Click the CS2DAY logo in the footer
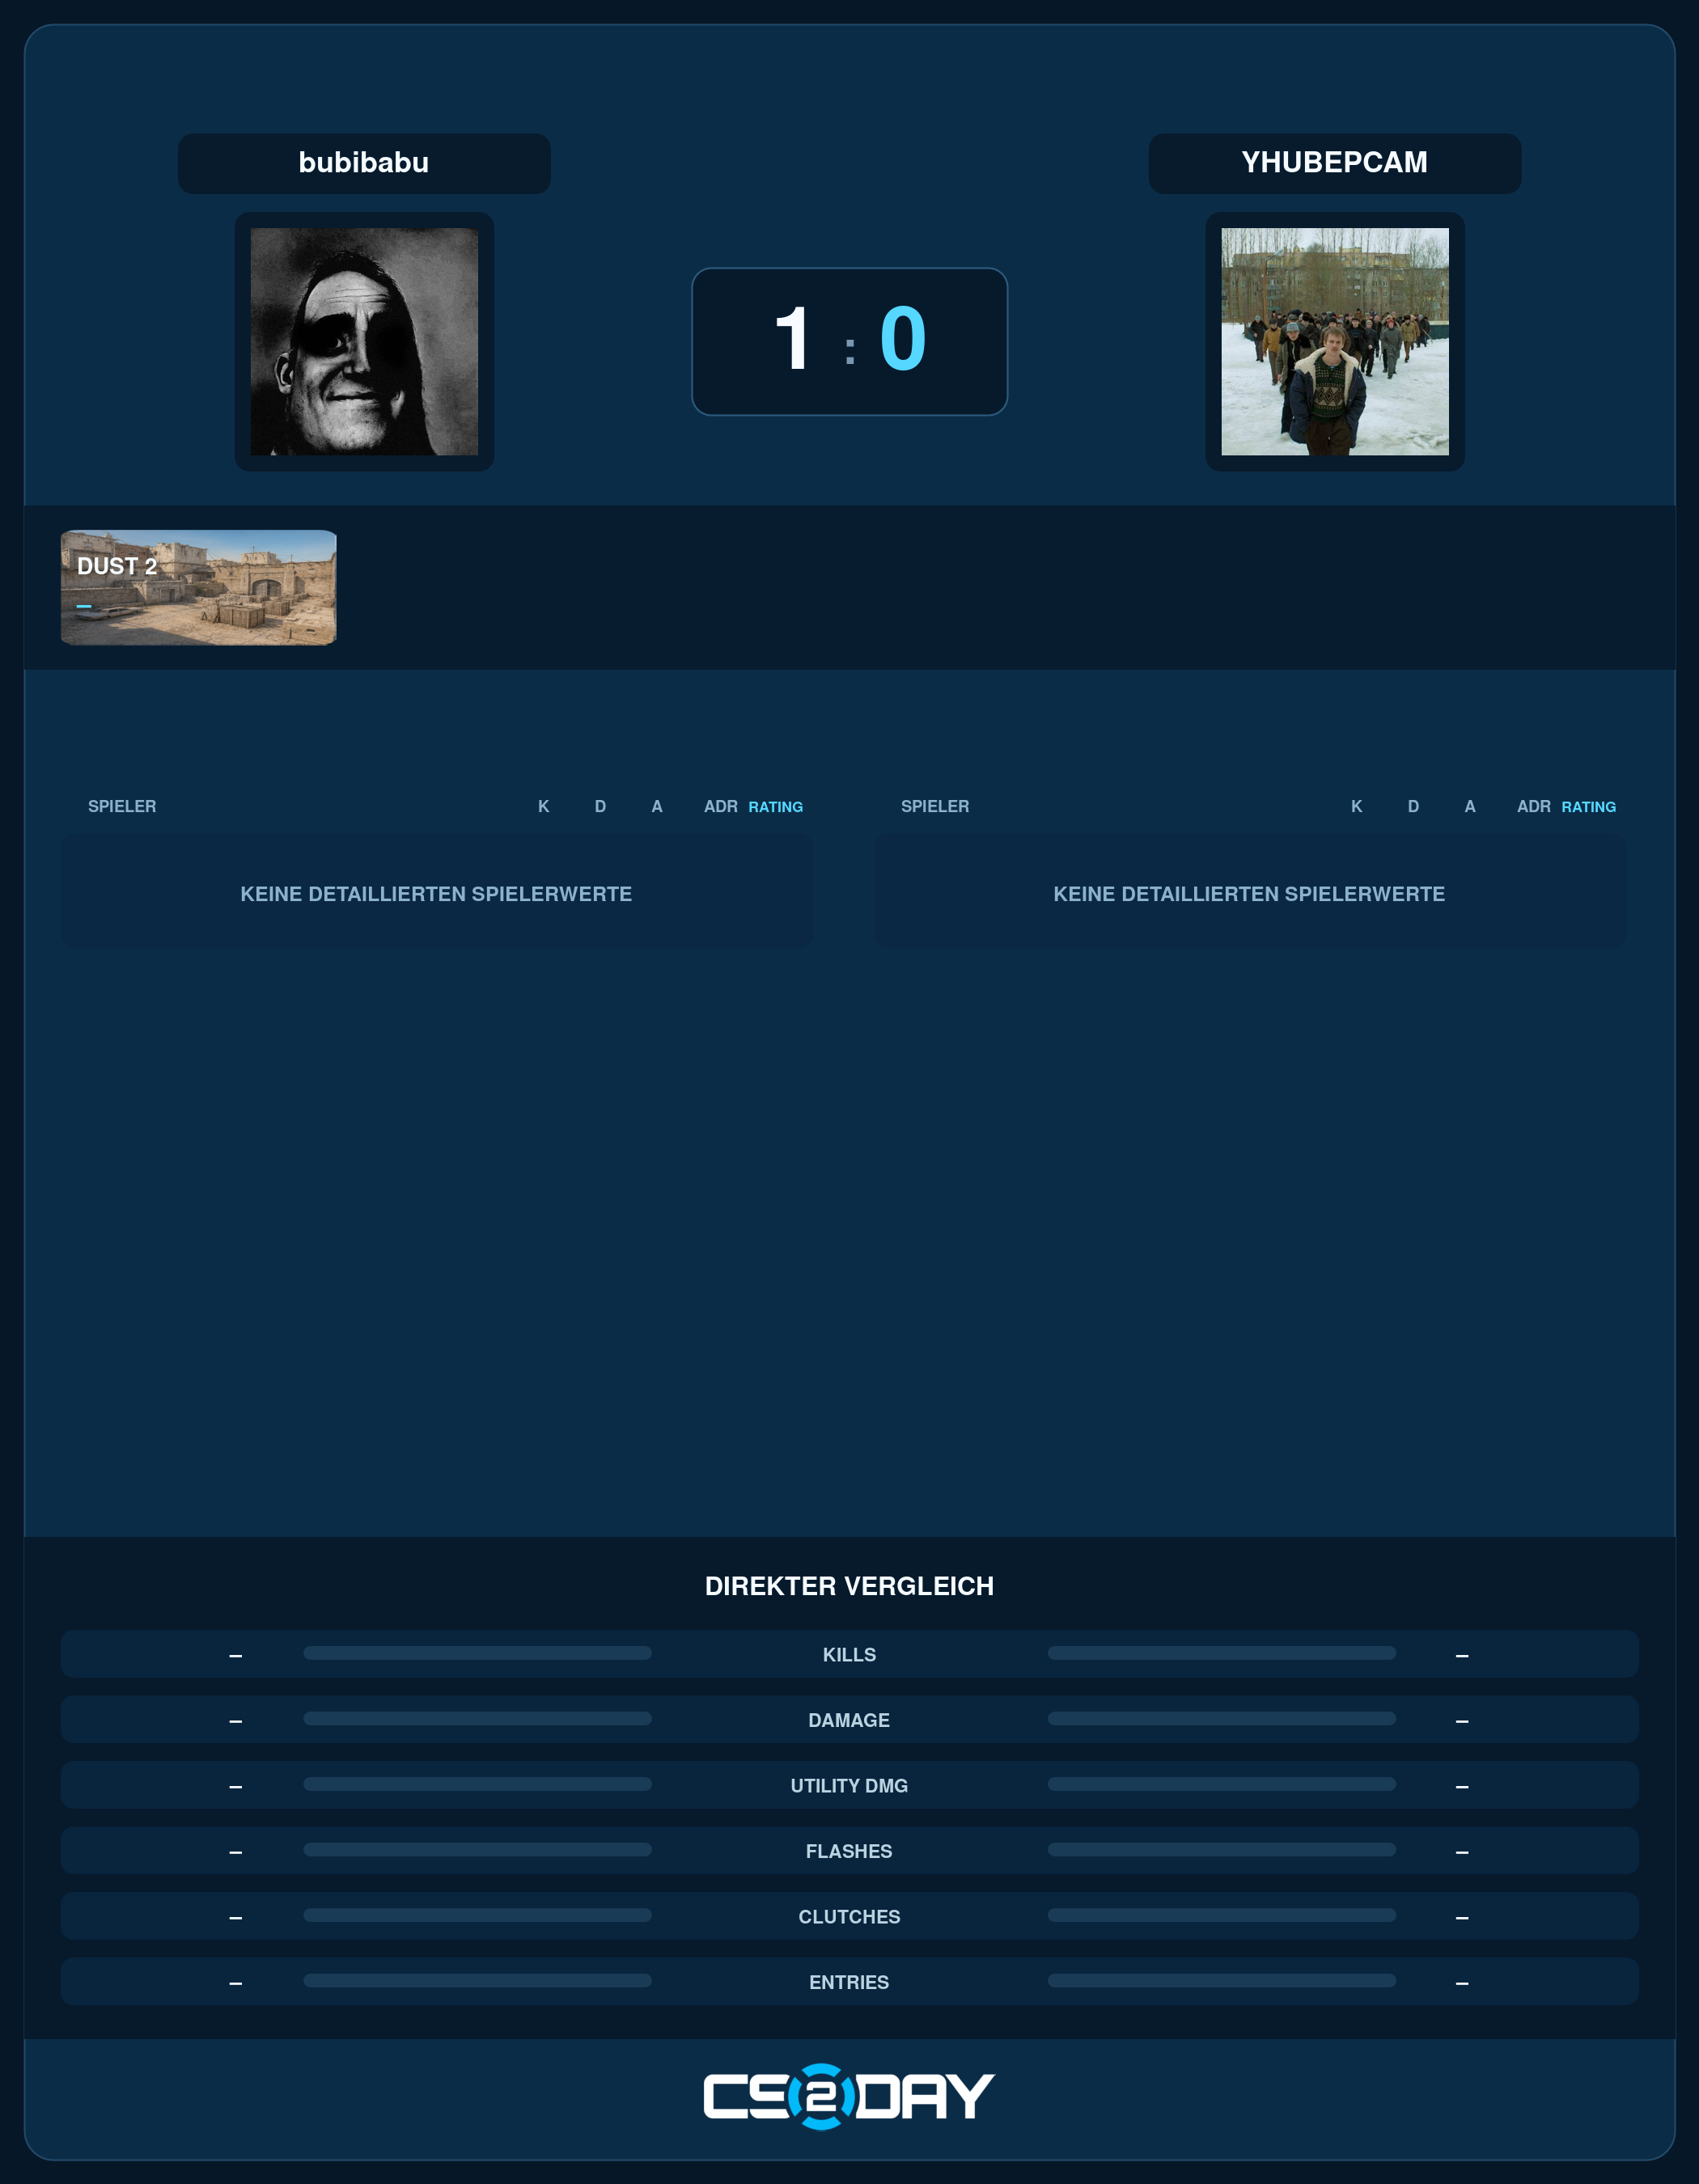 (849, 2096)
